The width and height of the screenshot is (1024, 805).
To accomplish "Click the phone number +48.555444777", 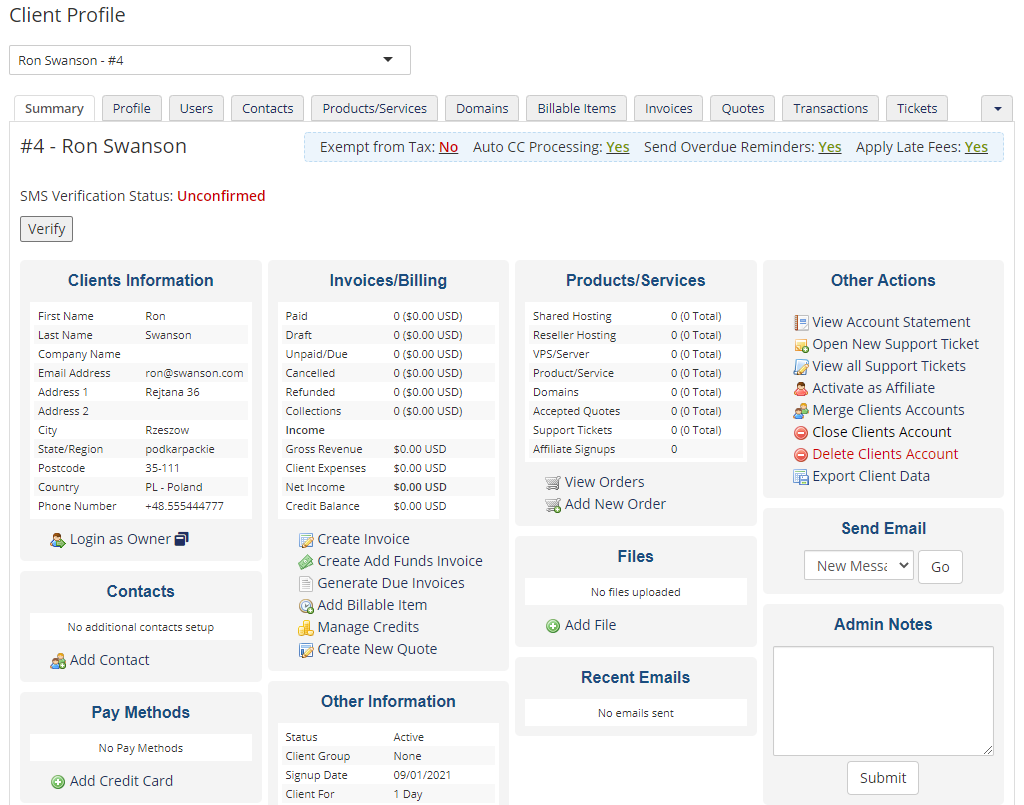I will pos(184,507).
